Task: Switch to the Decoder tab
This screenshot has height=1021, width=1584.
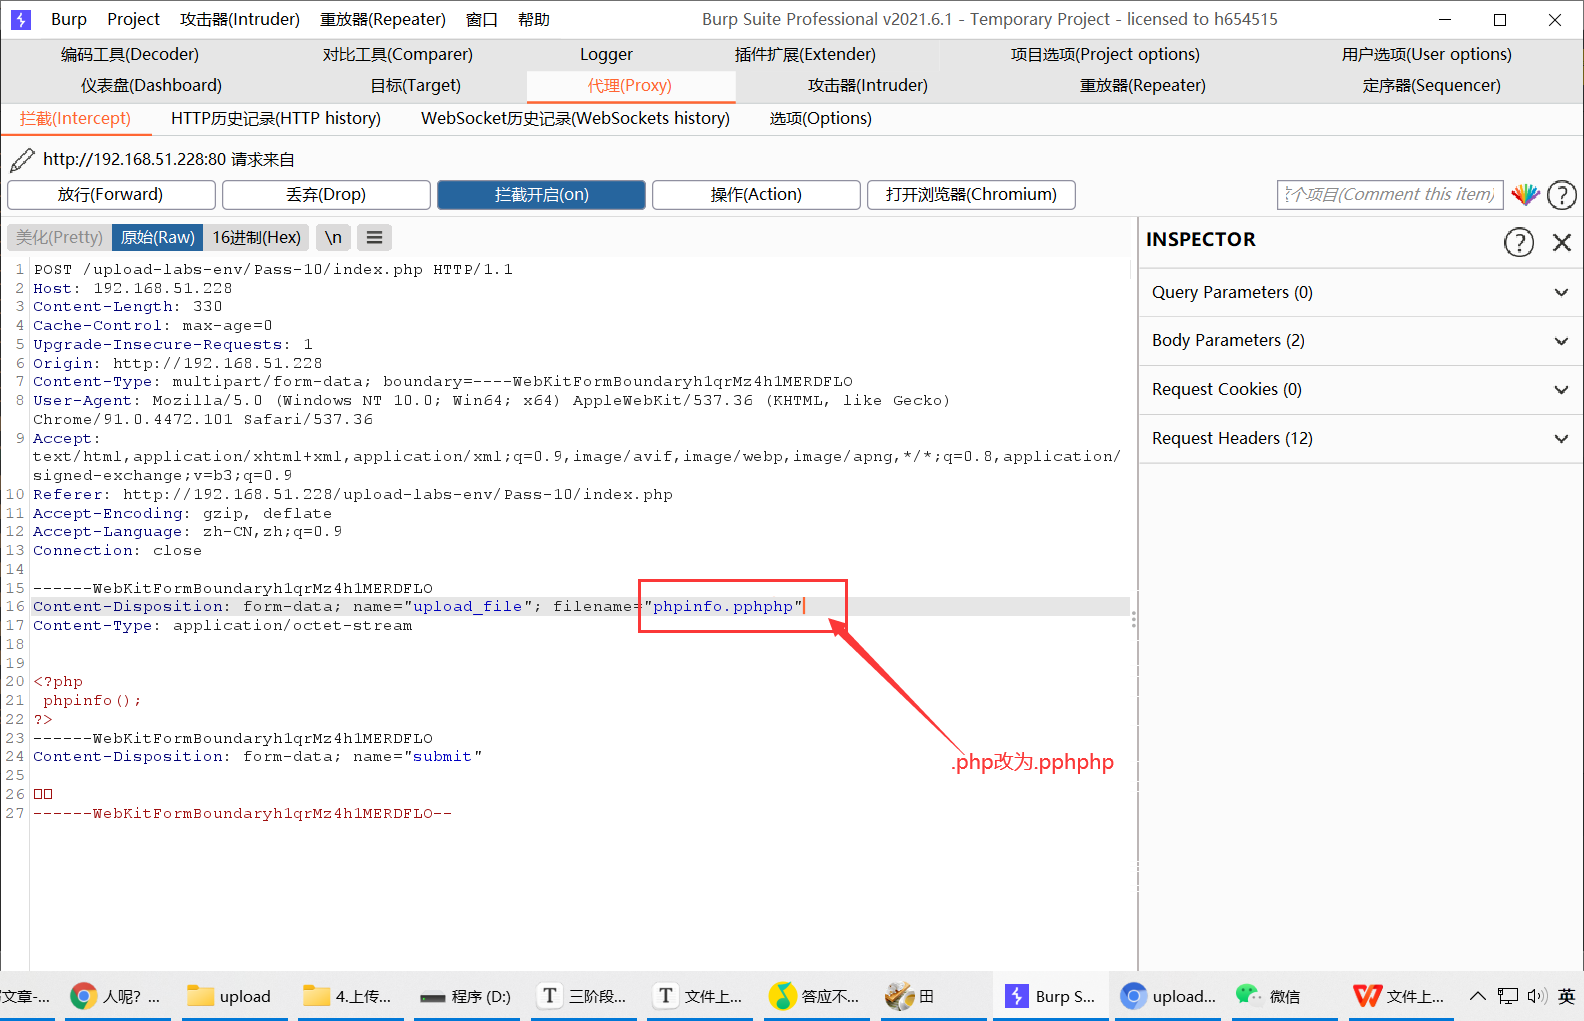Action: point(130,54)
